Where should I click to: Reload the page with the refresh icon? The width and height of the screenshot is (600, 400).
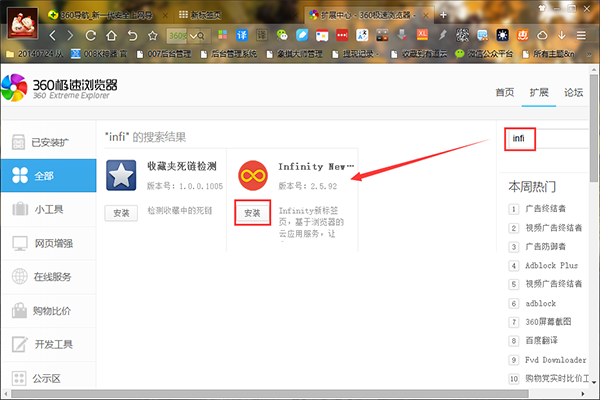click(90, 36)
